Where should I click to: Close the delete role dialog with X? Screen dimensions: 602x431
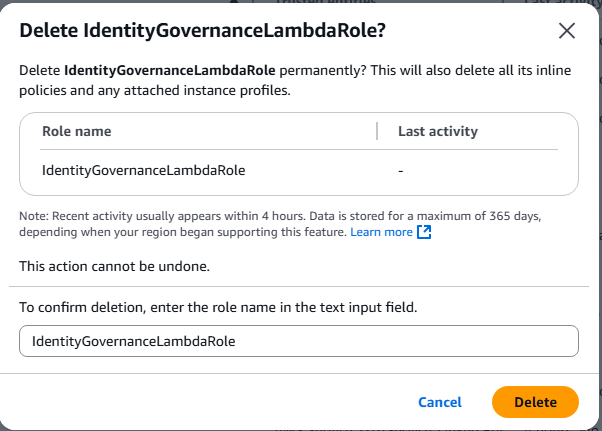(x=567, y=31)
